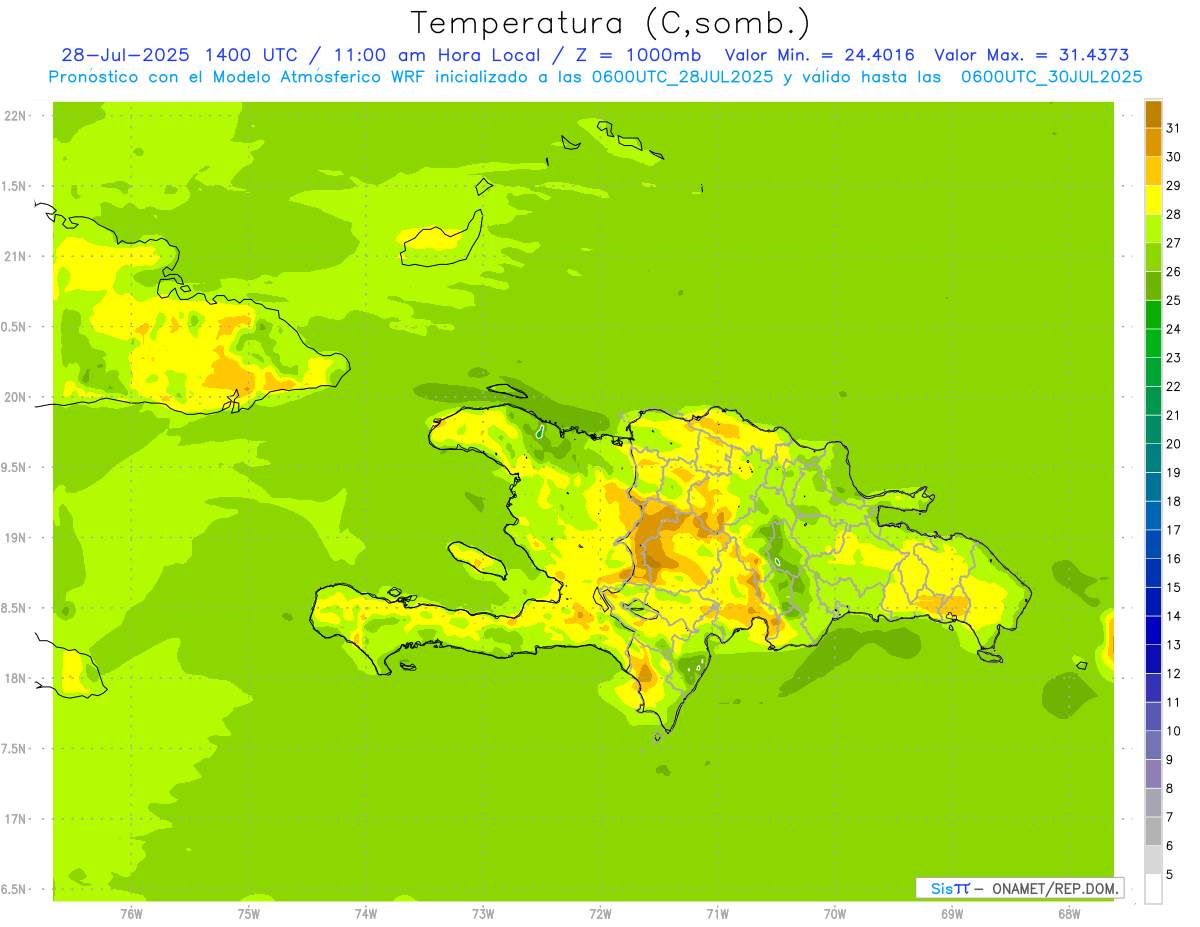The width and height of the screenshot is (1200, 927).
Task: Click the '21N' latitude label
Action: pyautogui.click(x=15, y=256)
